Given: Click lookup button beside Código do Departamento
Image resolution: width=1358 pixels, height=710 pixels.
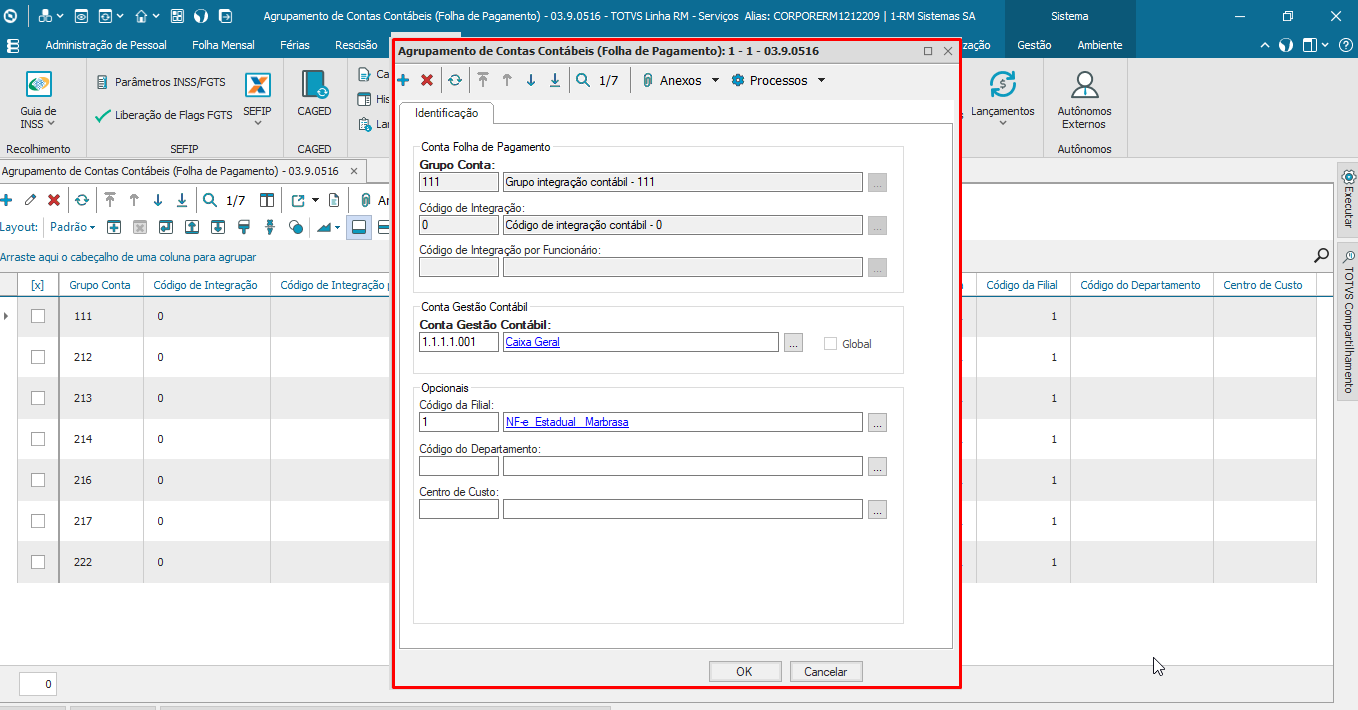Looking at the screenshot, I should pos(877,466).
